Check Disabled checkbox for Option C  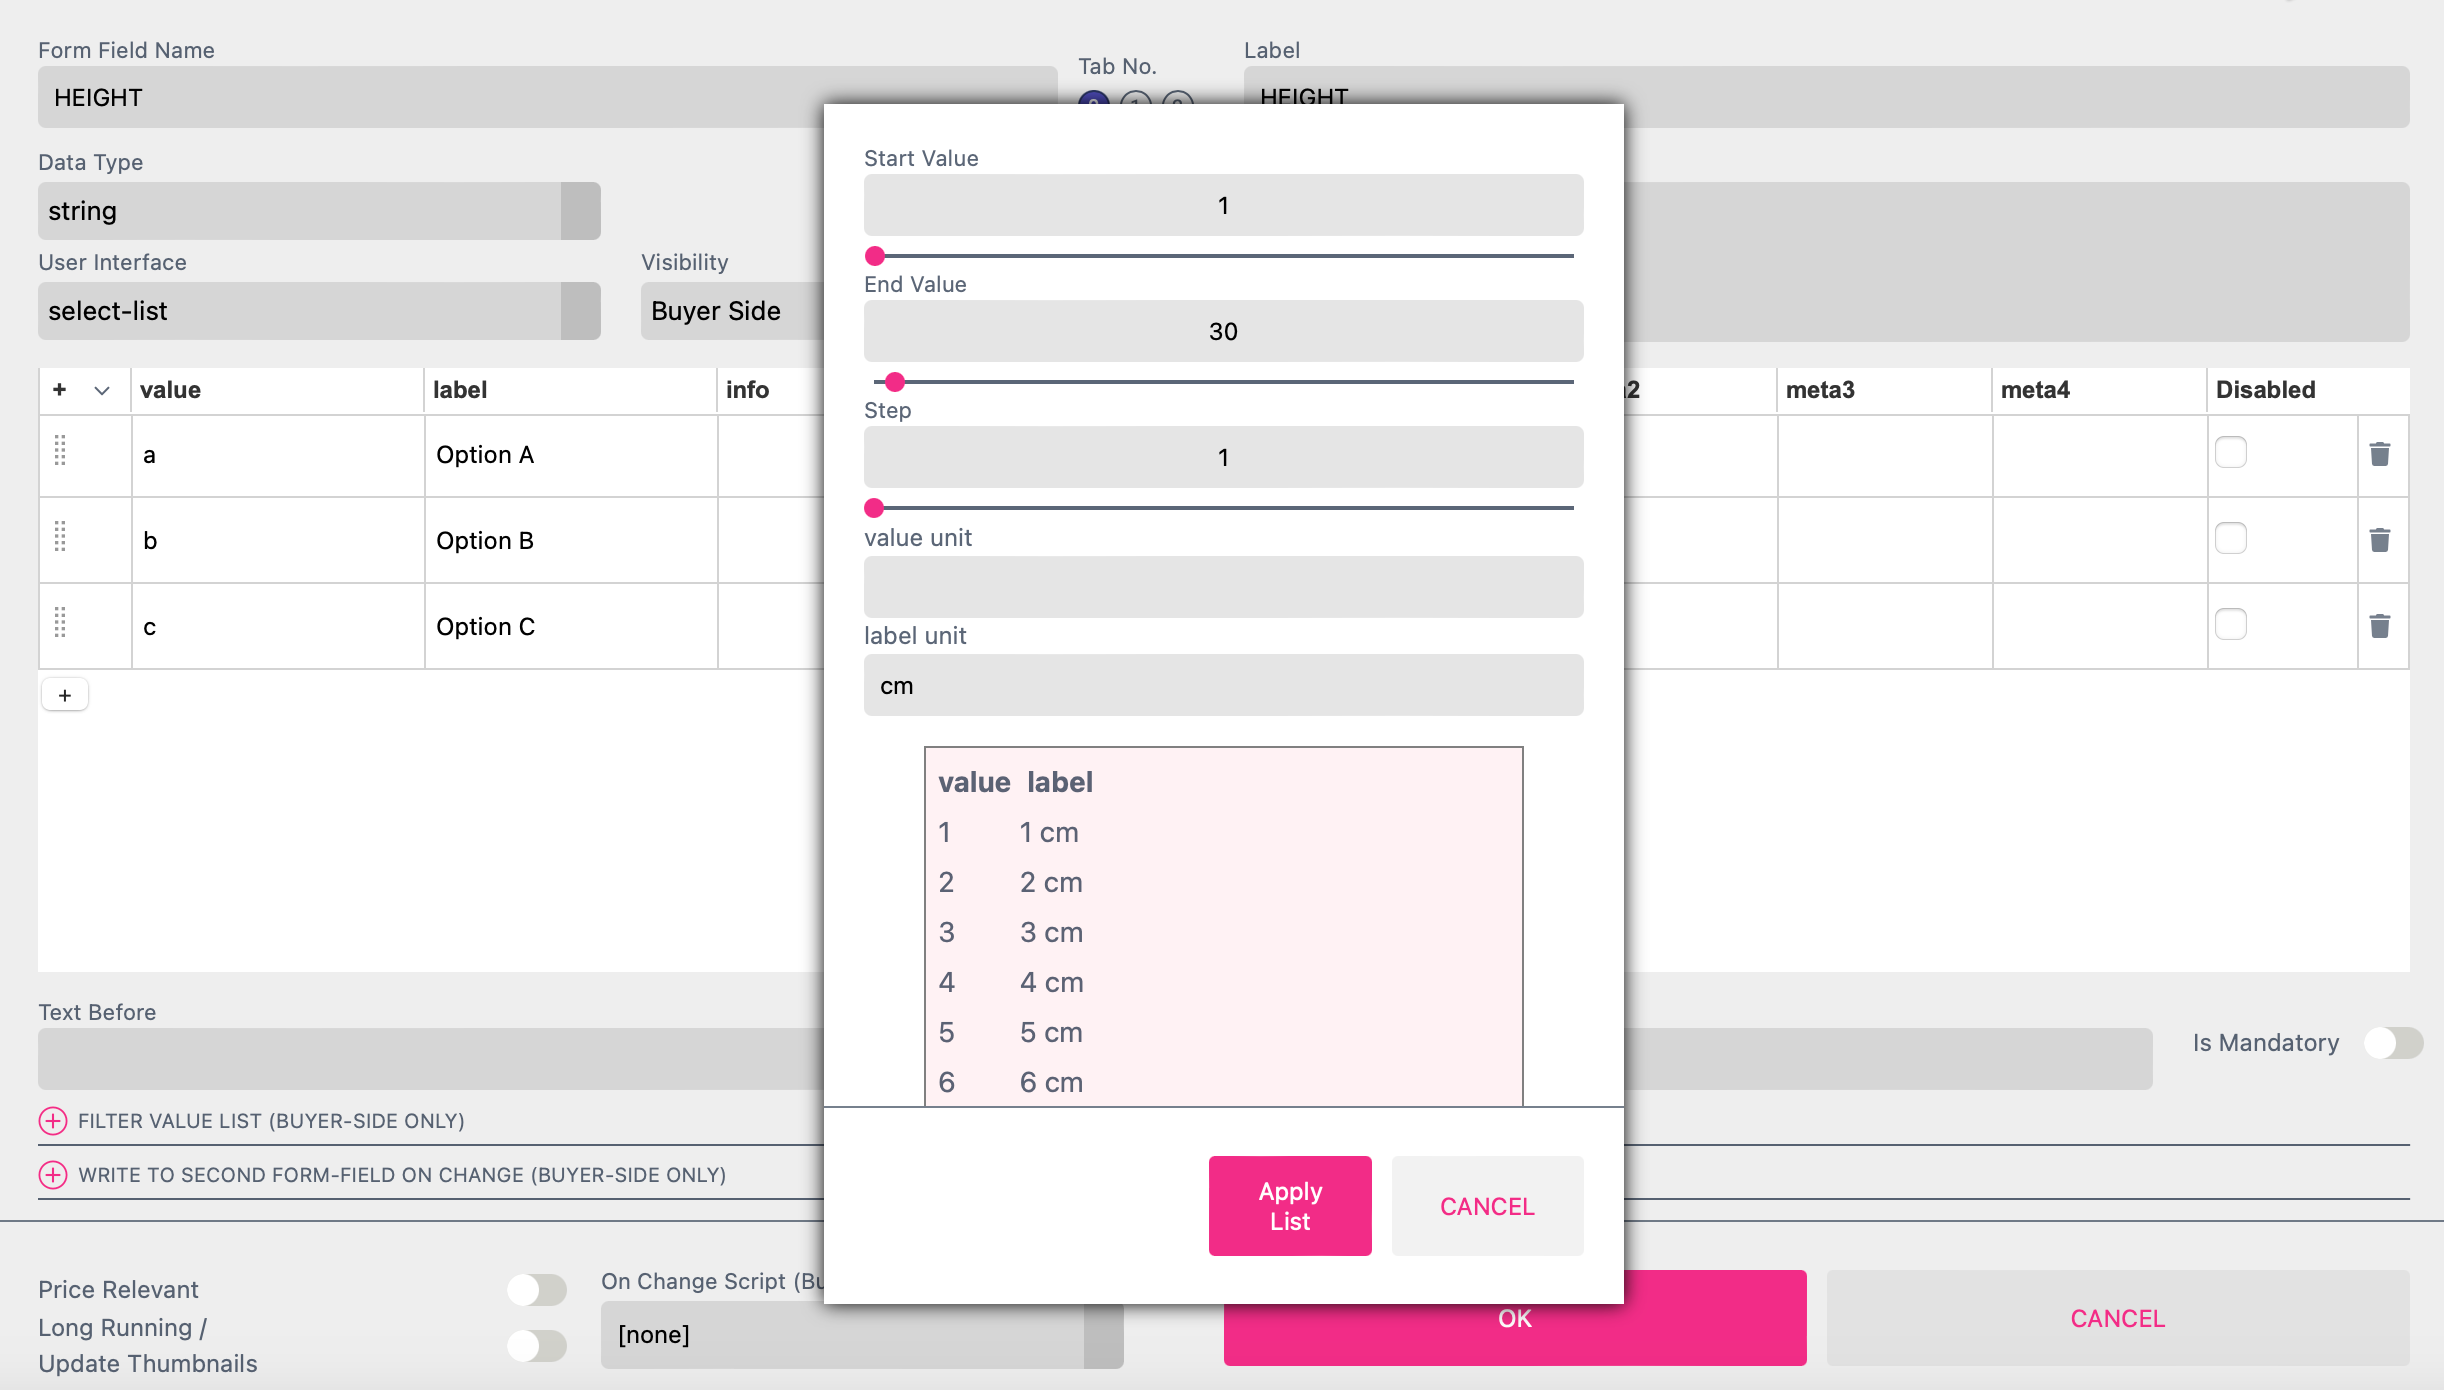click(x=2230, y=625)
